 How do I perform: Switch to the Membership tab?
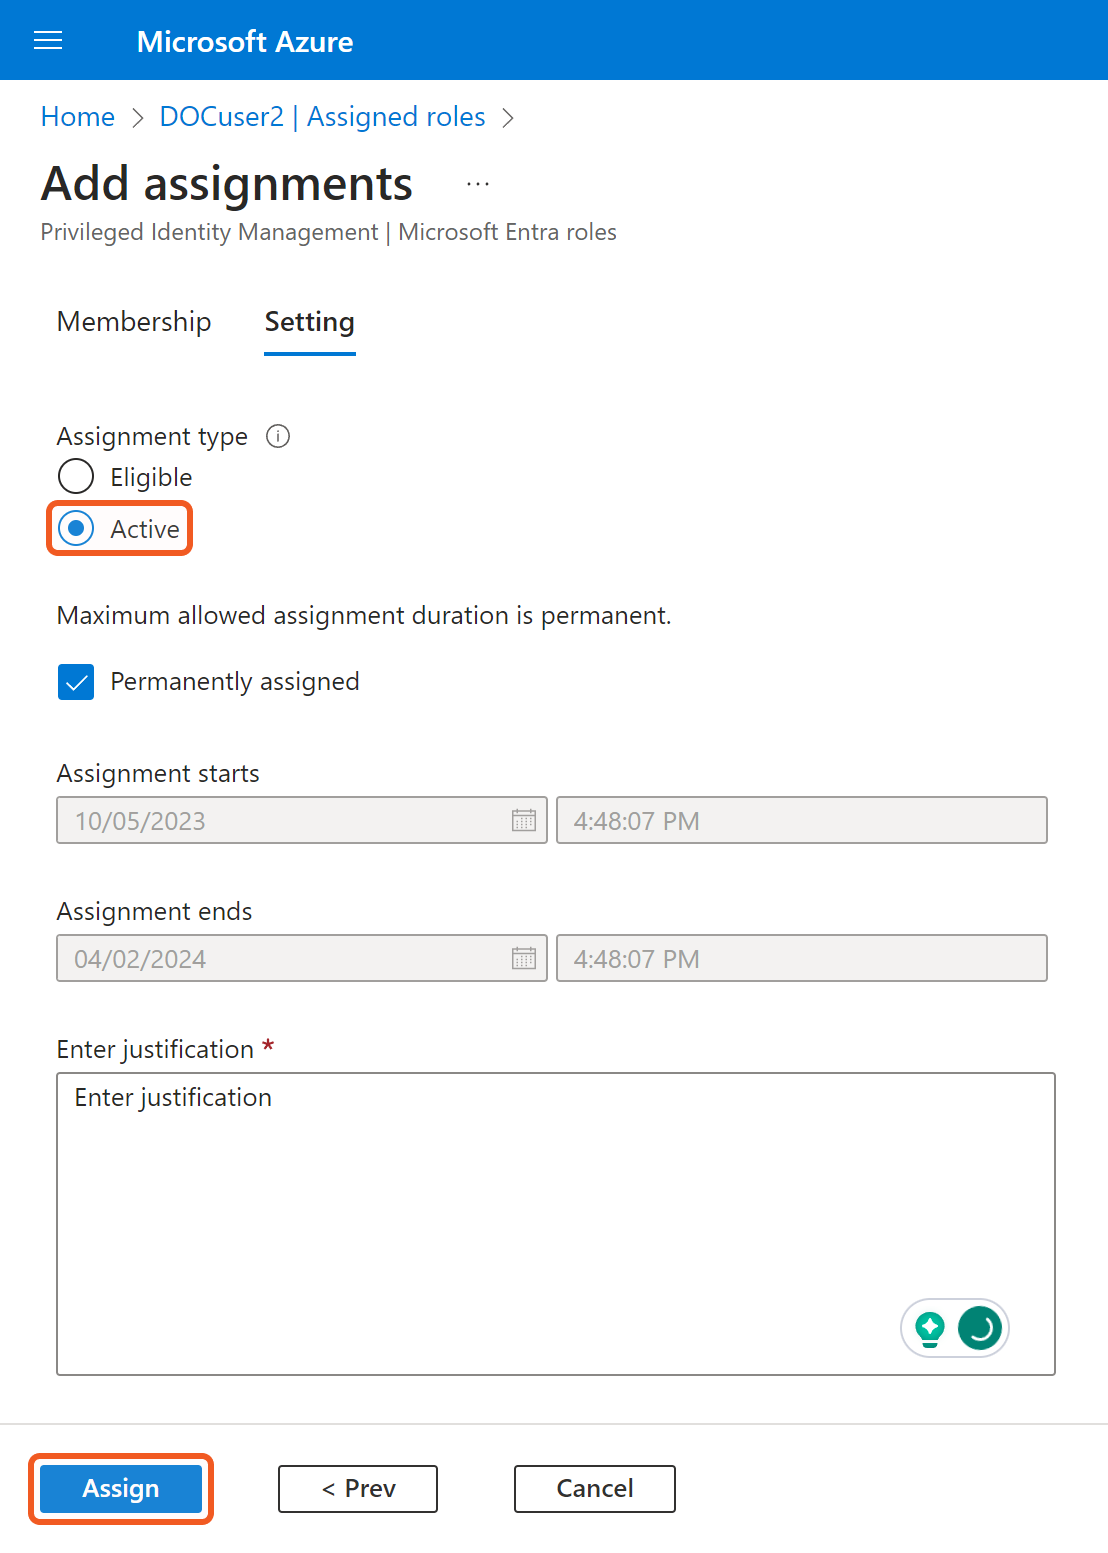point(134,322)
